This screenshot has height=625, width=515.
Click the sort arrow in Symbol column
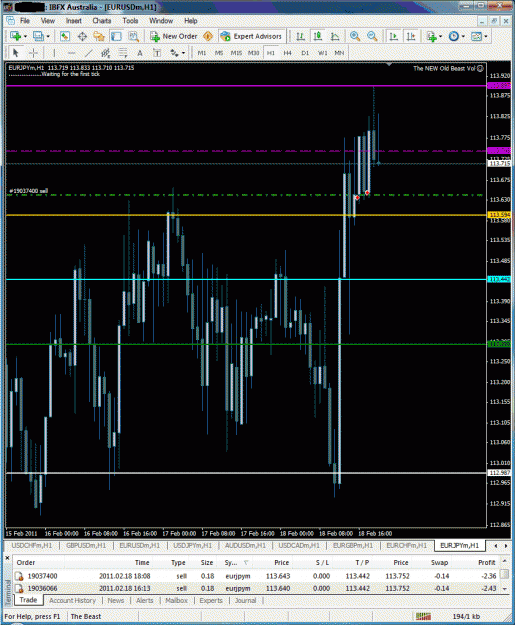[246, 563]
